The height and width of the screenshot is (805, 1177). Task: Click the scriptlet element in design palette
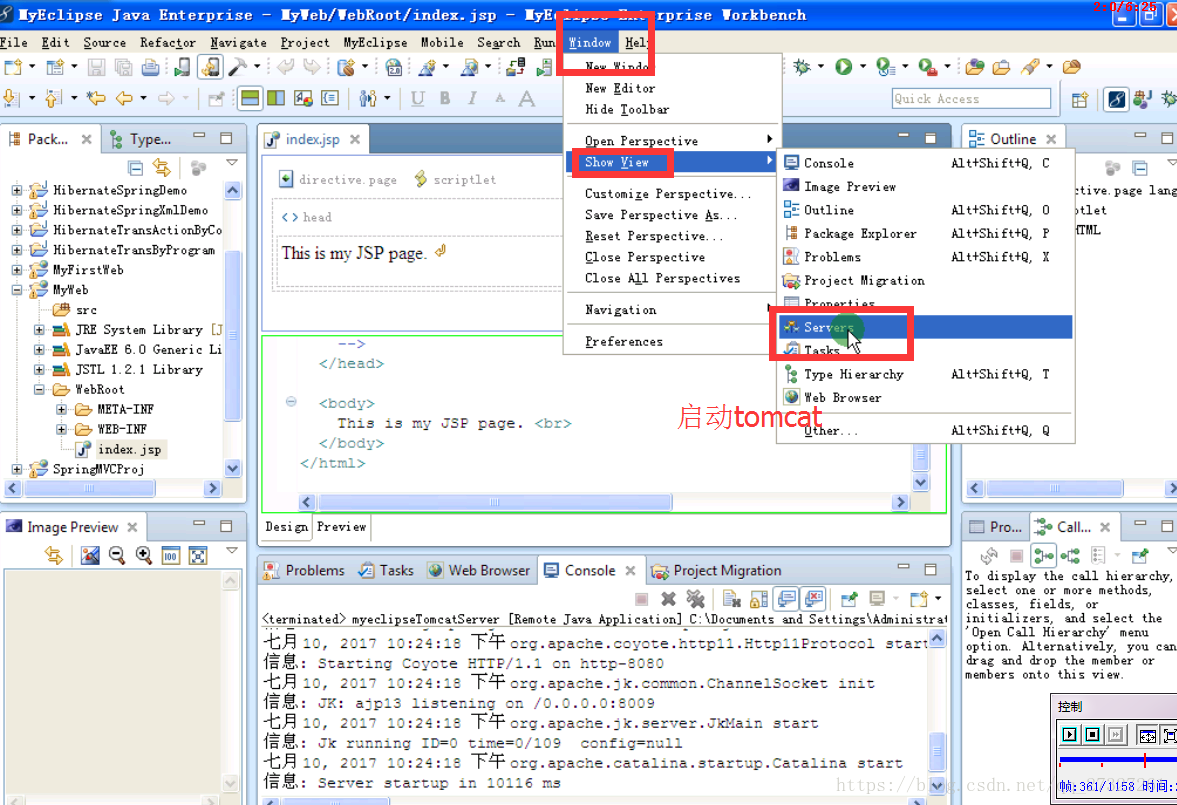click(456, 179)
